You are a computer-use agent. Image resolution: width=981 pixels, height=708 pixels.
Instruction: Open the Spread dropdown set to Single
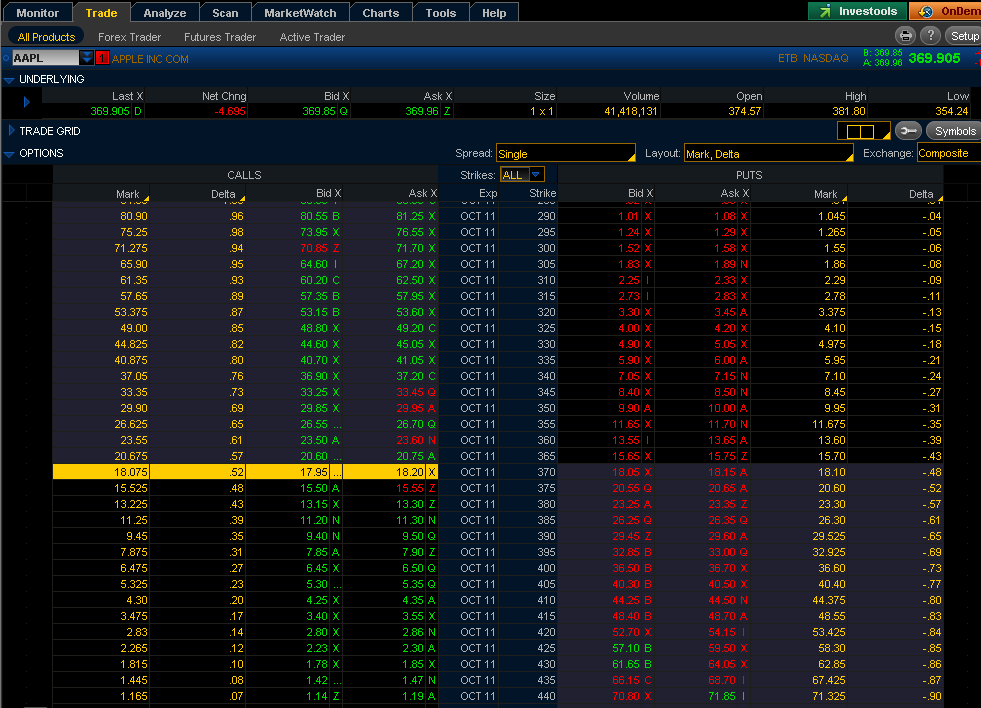[x=566, y=154]
